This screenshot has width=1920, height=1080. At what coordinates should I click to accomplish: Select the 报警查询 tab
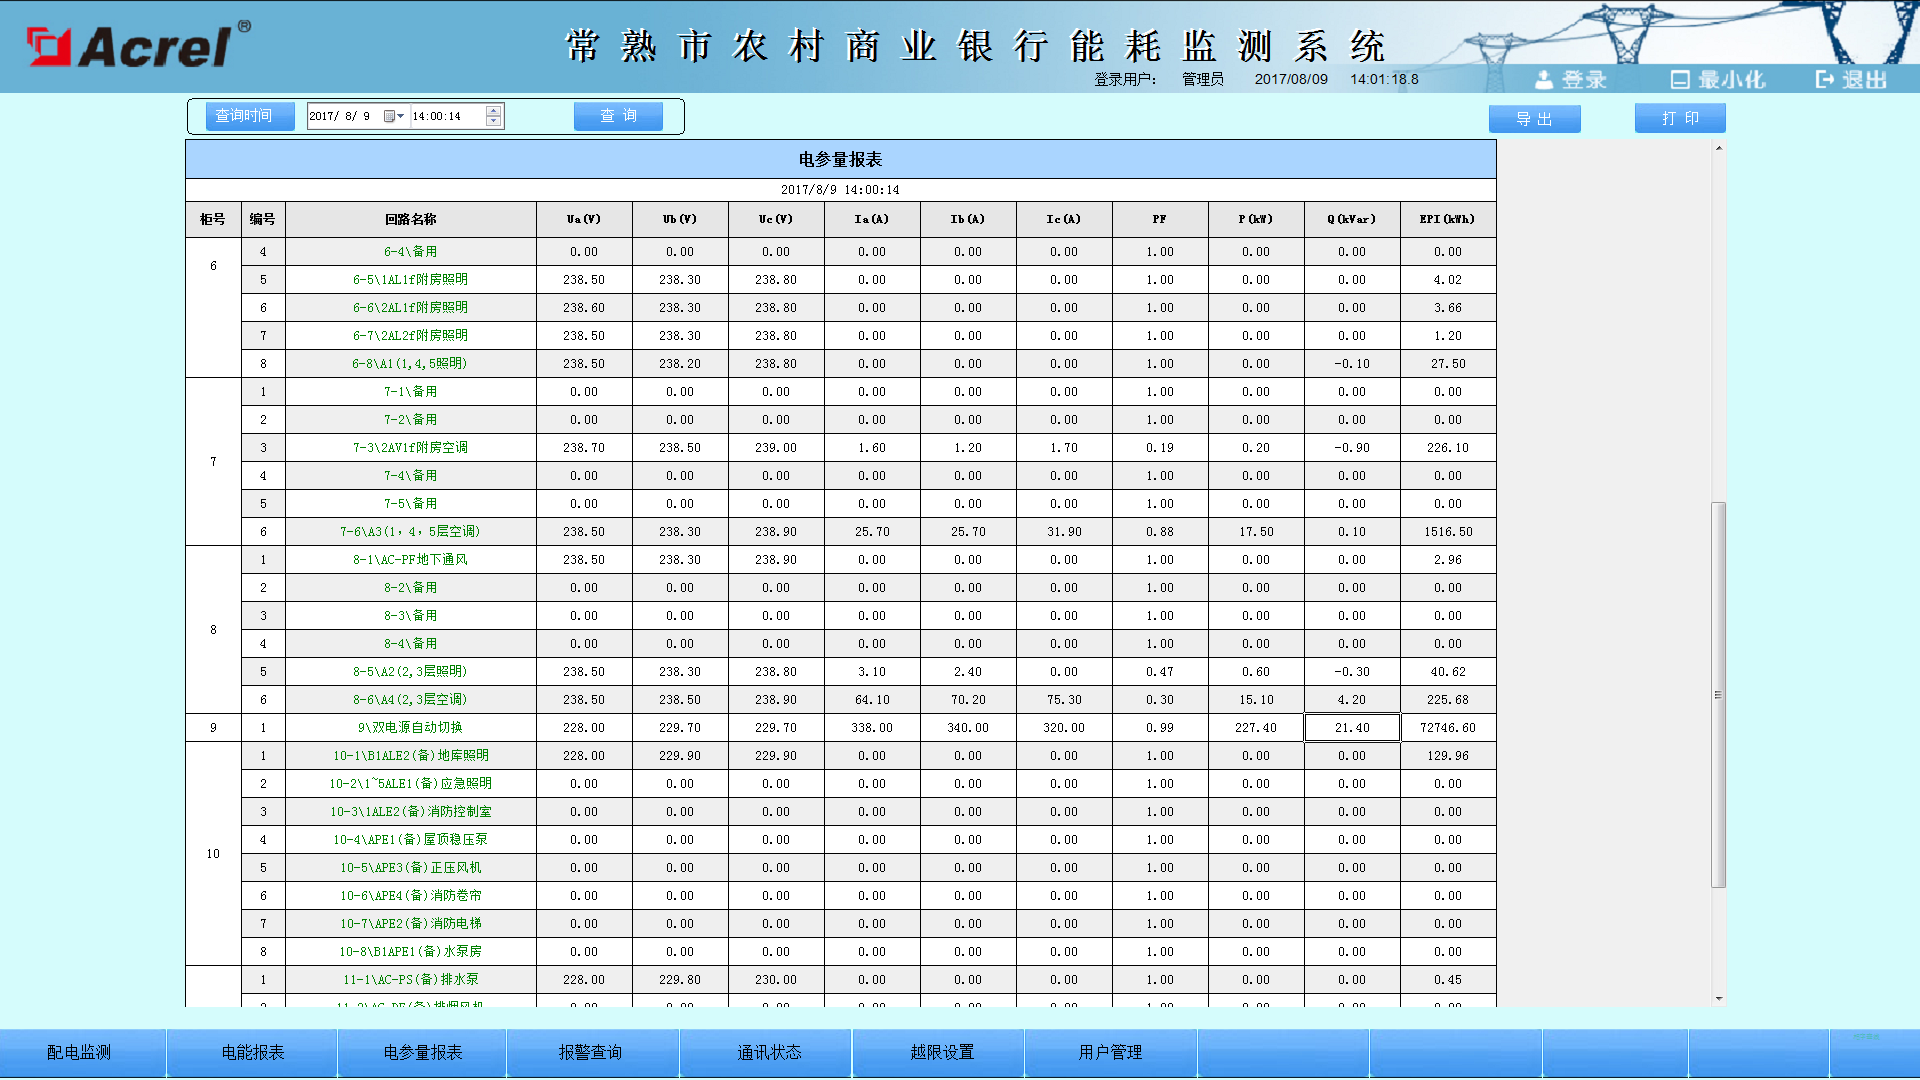pyautogui.click(x=591, y=1052)
